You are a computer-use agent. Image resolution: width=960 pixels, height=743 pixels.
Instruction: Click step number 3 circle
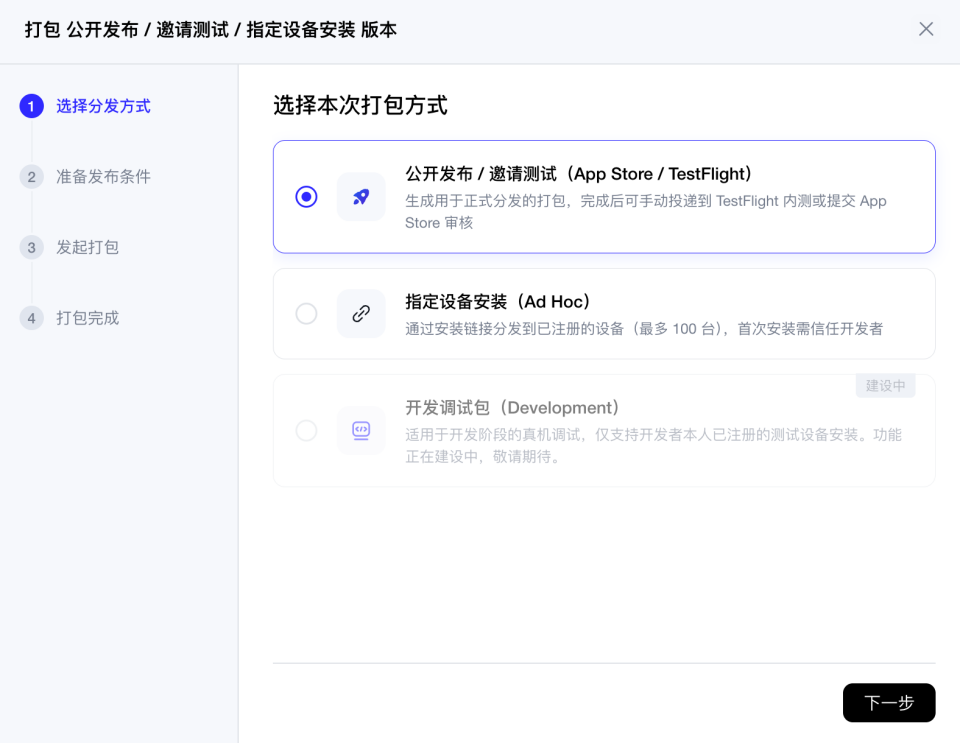click(31, 247)
